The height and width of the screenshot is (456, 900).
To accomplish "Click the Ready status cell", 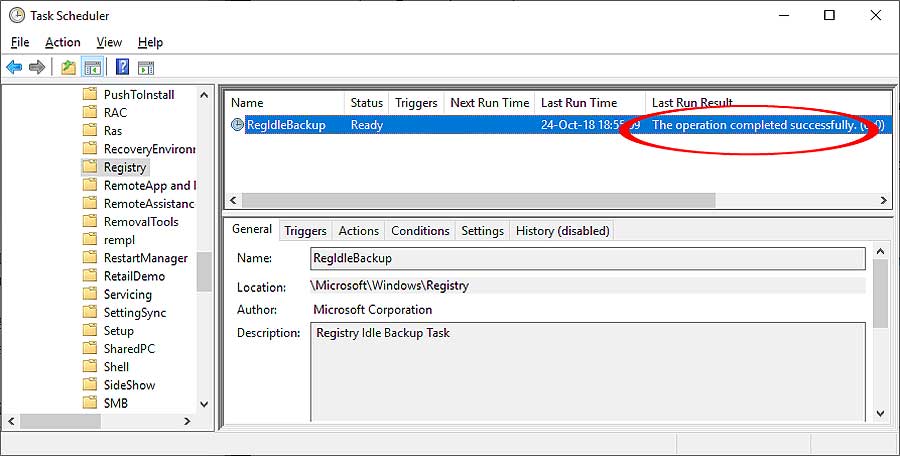I will (367, 125).
